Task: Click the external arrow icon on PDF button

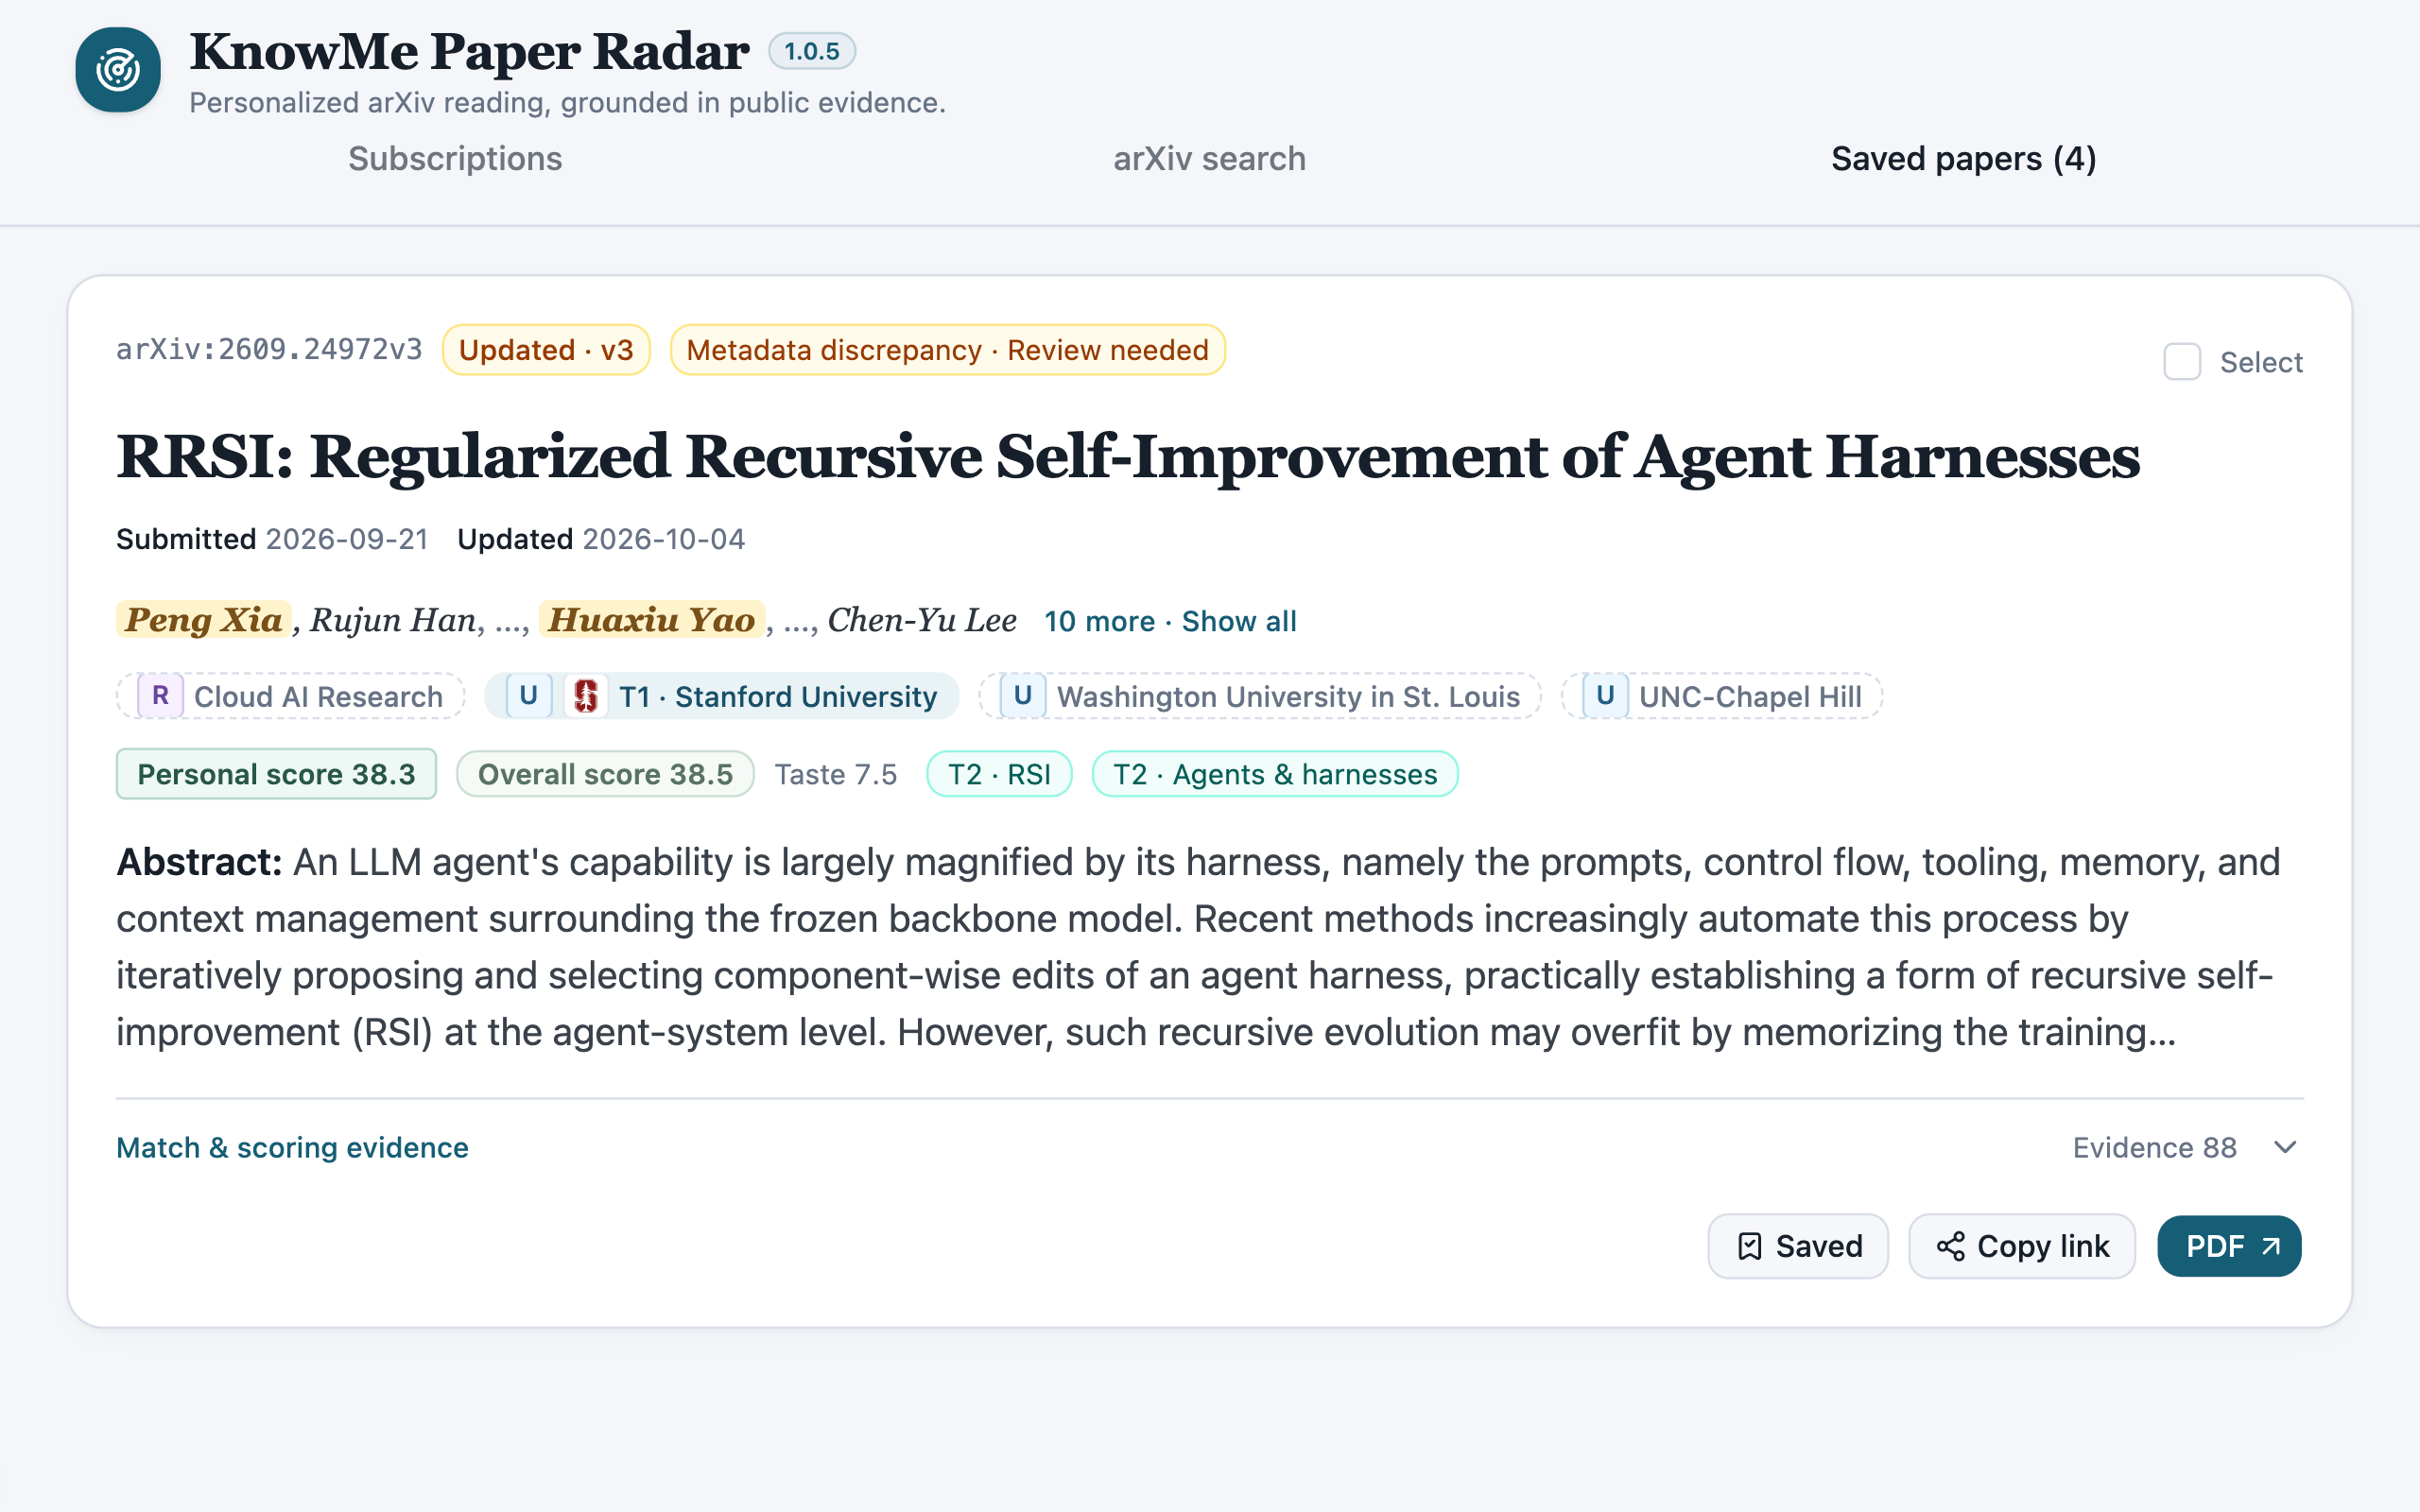Action: (2271, 1246)
